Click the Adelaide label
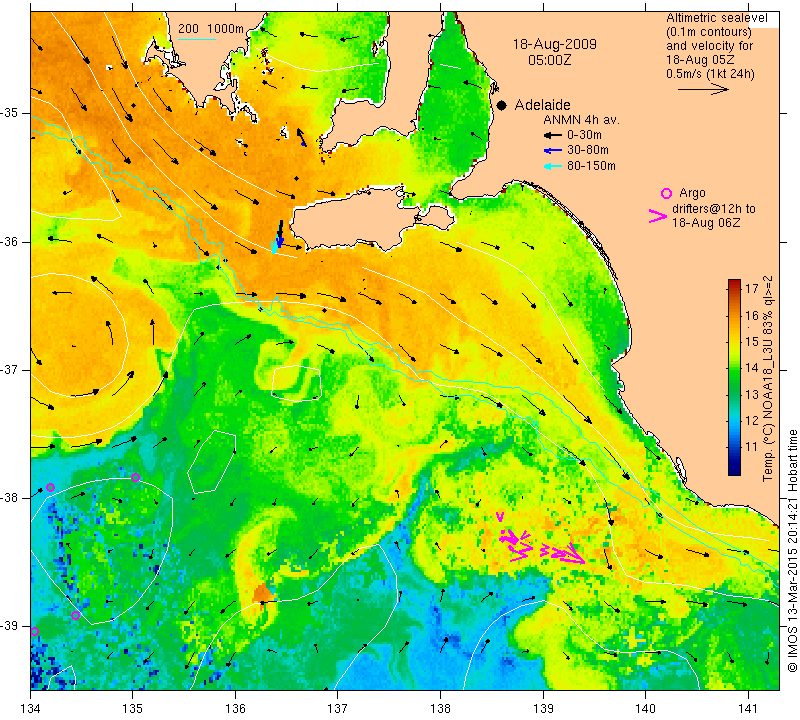Image resolution: width=800 pixels, height=720 pixels. coord(542,105)
